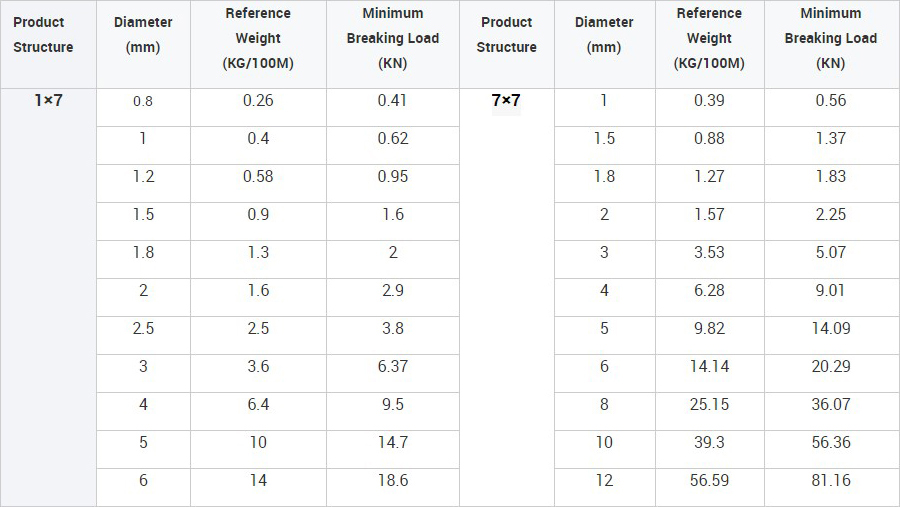Select the 7×7 product structure cell
This screenshot has width=900, height=507.
click(x=506, y=100)
